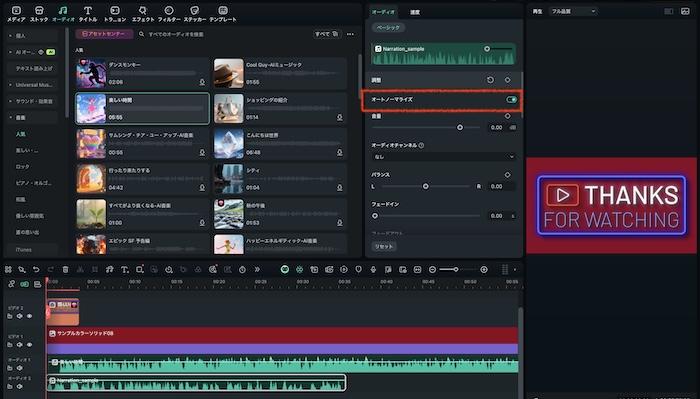Toggle the オートノーマライズ switch off
700x399 pixels.
(512, 100)
